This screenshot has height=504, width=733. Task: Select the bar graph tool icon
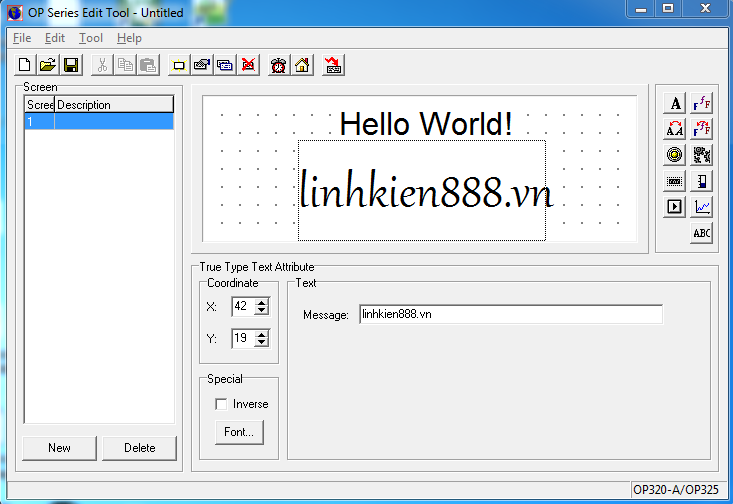point(702,181)
